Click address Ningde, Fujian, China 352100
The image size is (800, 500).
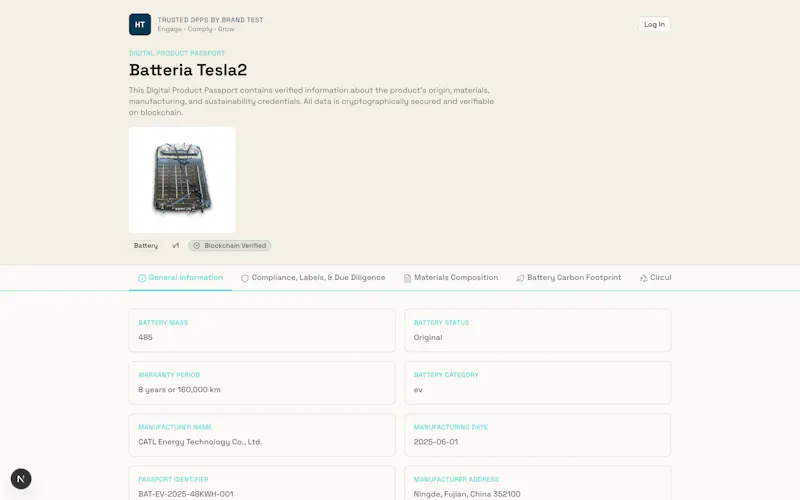tap(467, 494)
